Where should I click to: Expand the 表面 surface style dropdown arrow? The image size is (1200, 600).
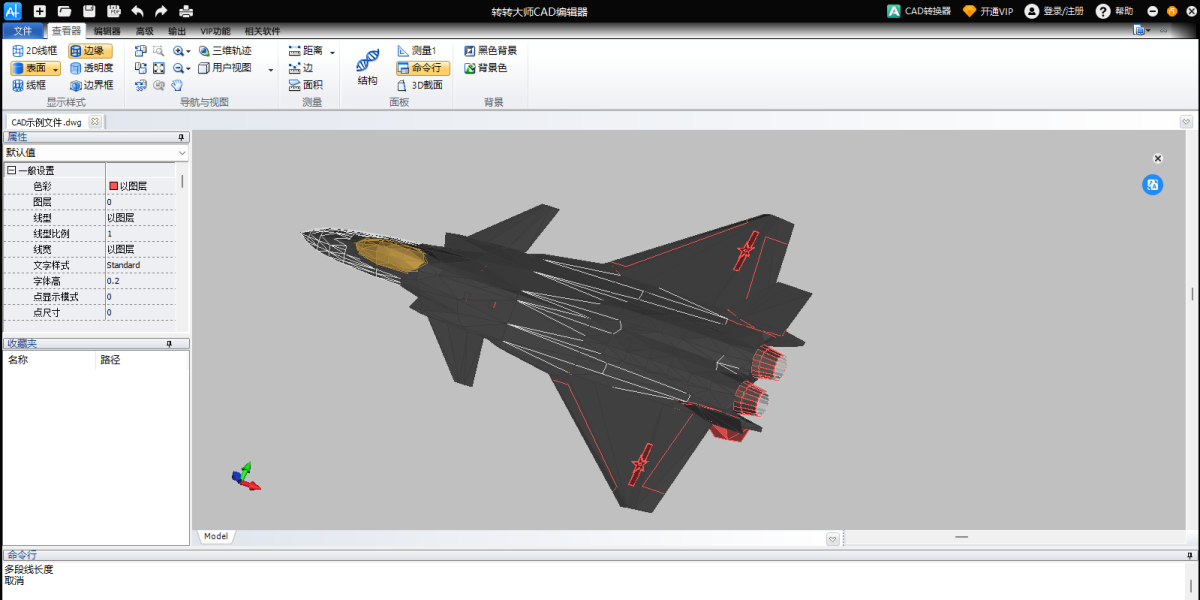(56, 69)
